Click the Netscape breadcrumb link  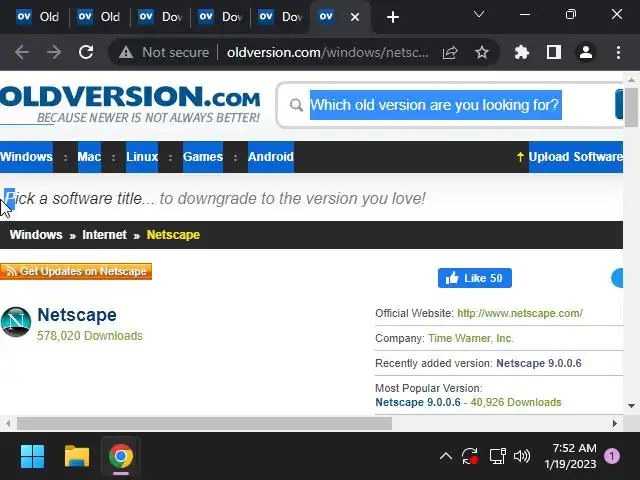(x=173, y=235)
